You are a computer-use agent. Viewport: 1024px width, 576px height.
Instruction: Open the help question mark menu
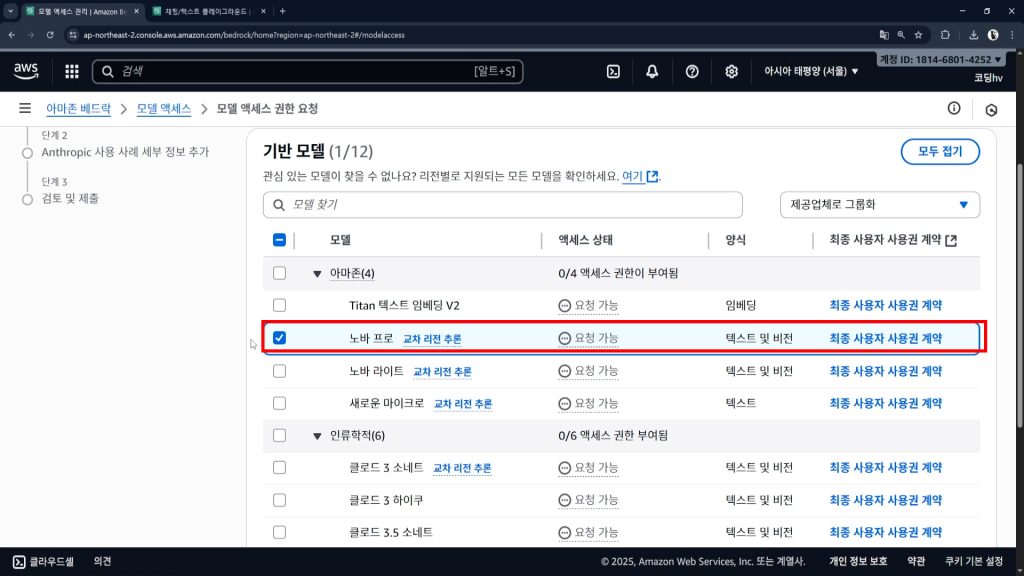tap(692, 71)
